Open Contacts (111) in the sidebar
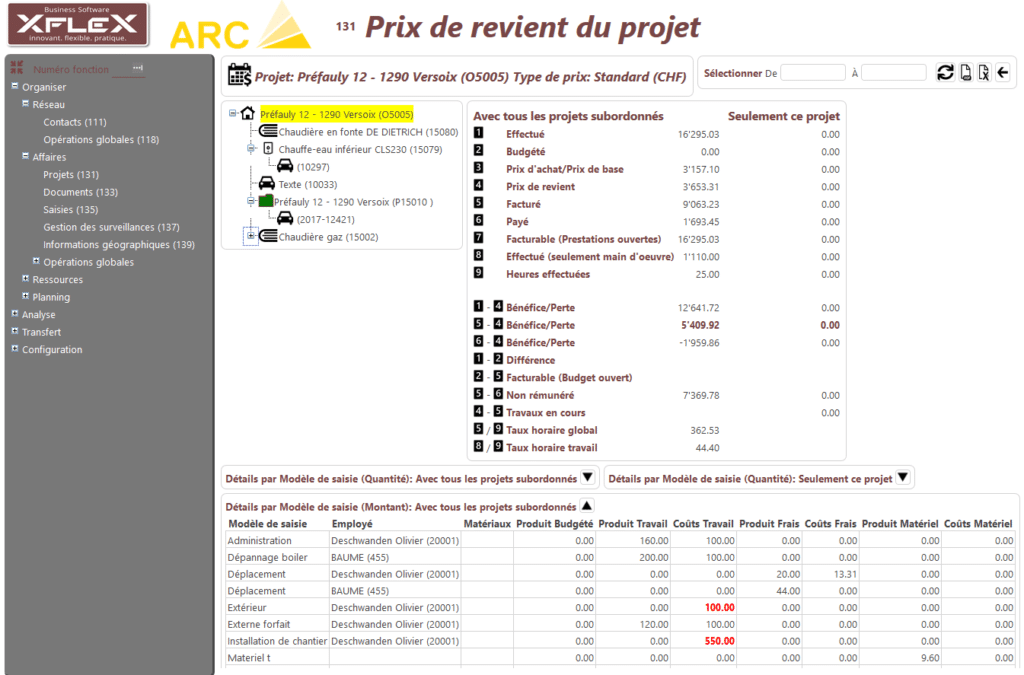The width and height of the screenshot is (1024, 675). click(75, 122)
